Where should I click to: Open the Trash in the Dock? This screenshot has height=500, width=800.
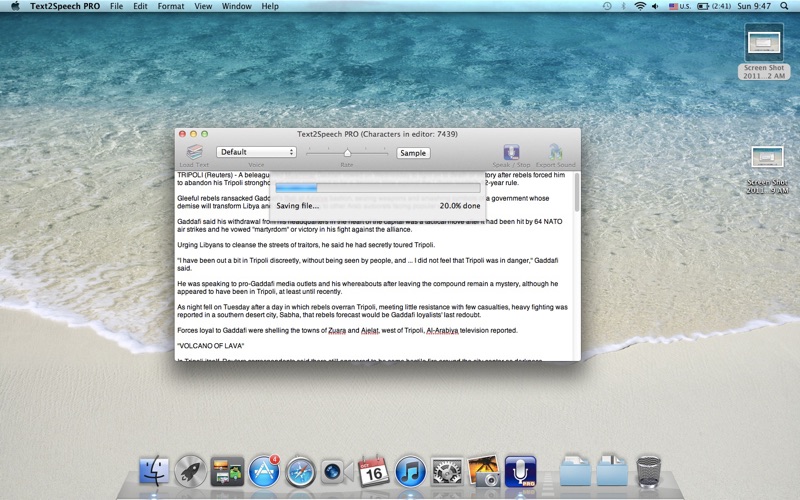648,471
